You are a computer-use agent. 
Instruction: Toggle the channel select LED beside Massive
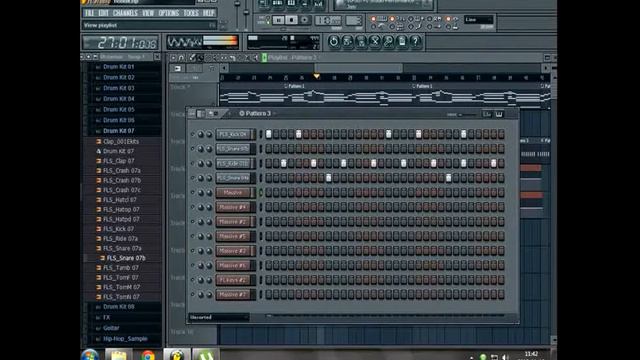(261, 192)
